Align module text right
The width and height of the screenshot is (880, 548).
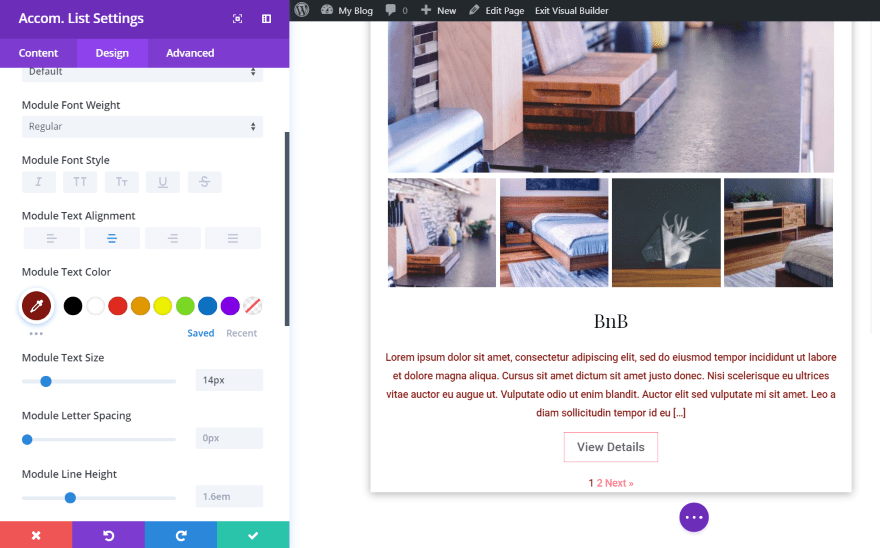[173, 238]
